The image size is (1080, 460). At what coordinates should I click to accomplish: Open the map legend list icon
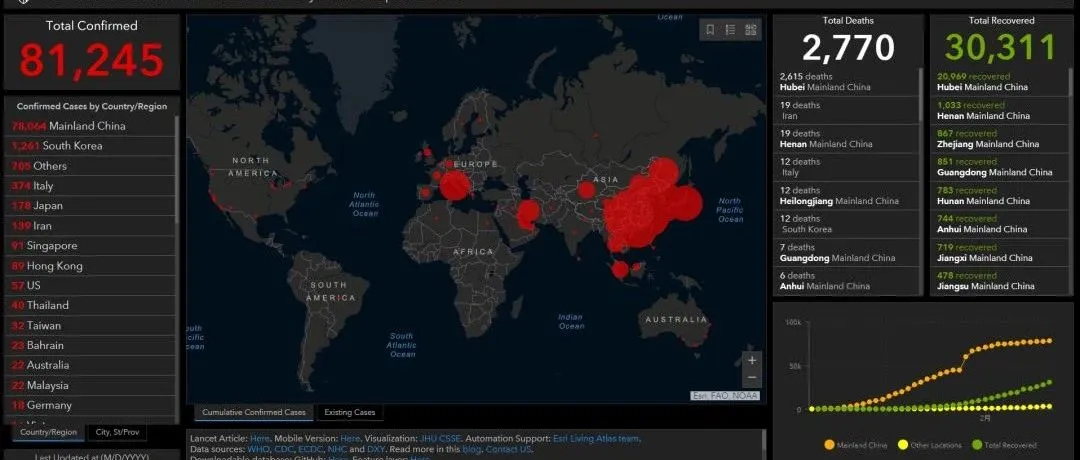[x=731, y=29]
